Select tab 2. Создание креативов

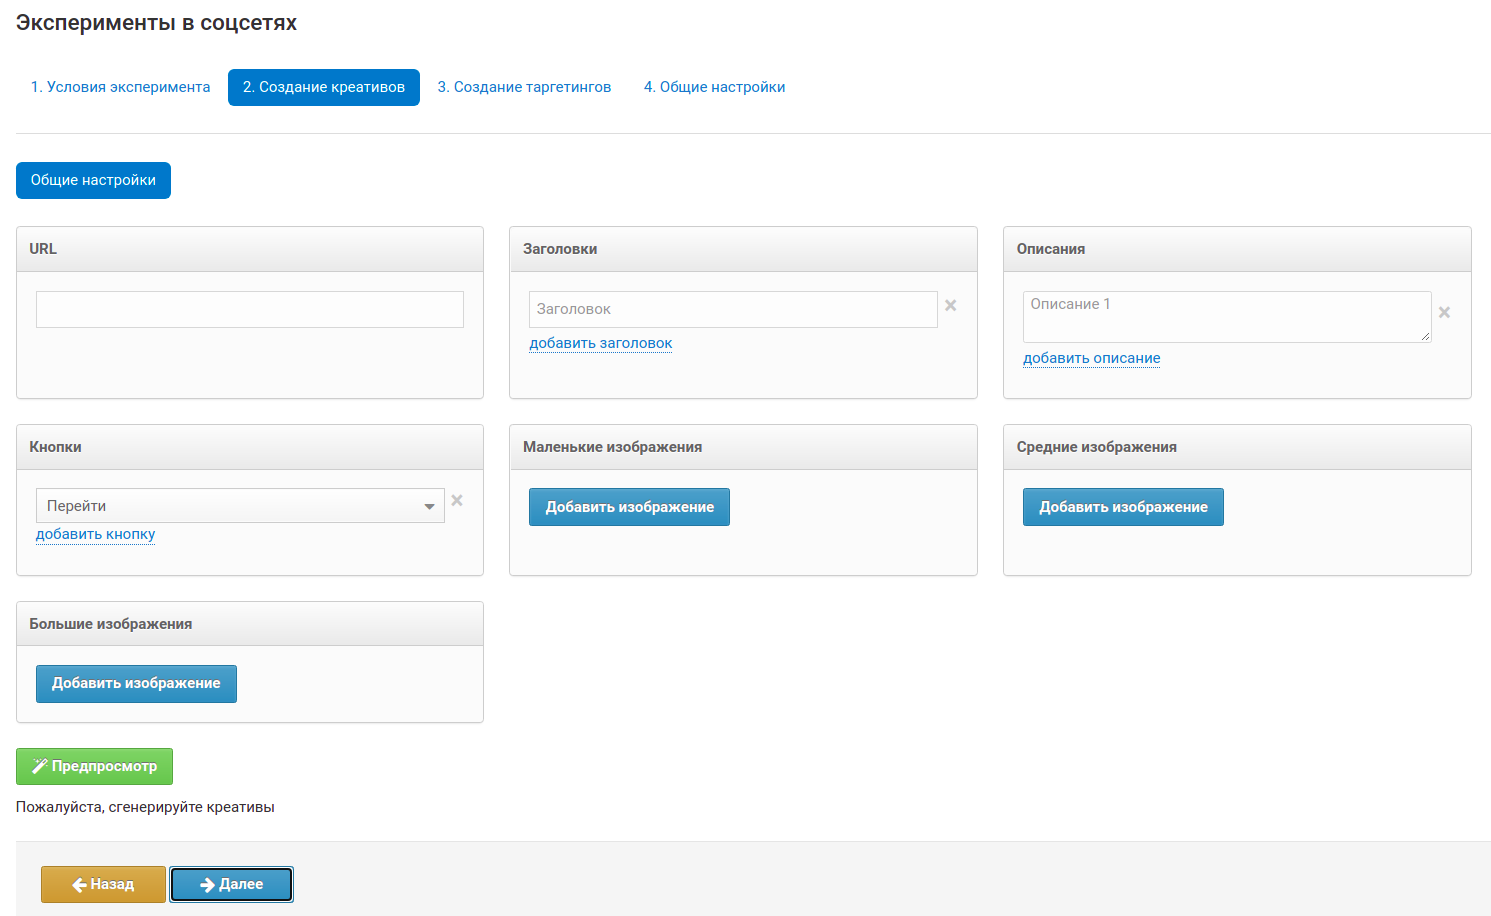(324, 87)
